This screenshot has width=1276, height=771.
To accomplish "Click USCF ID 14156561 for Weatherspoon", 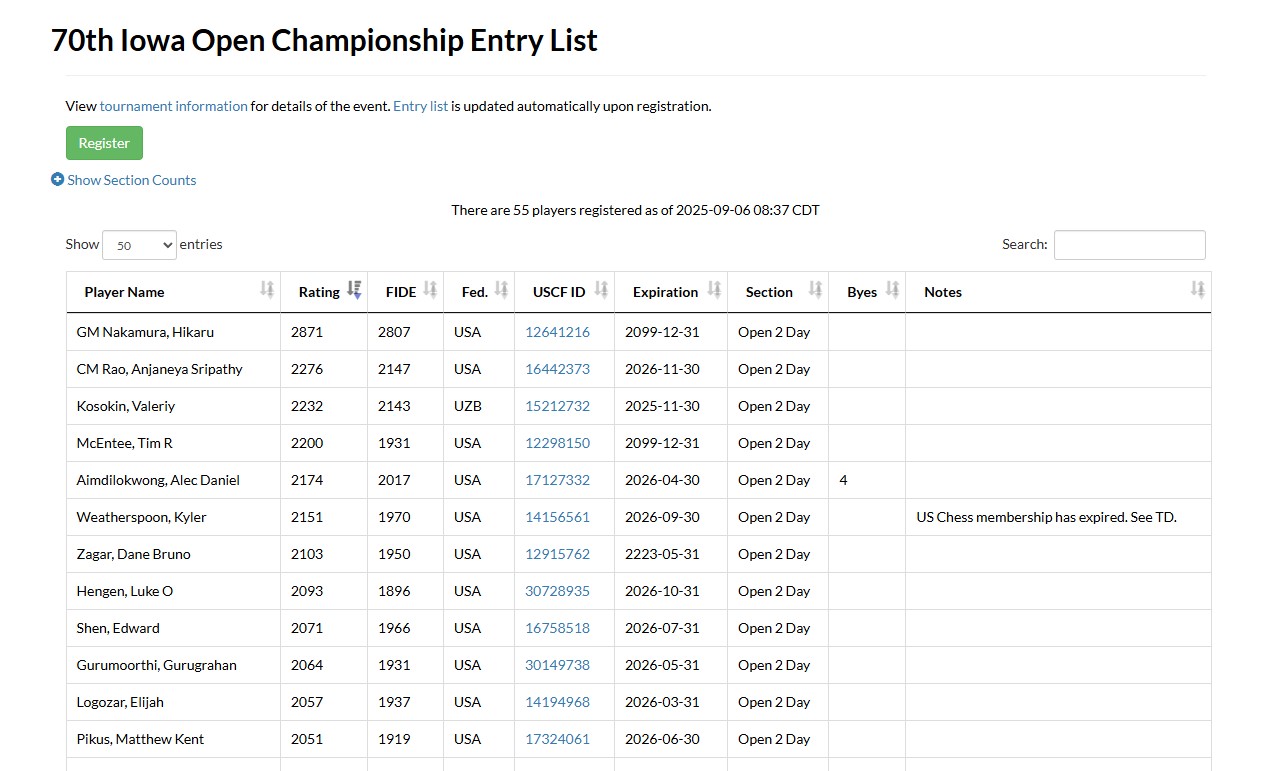I will pyautogui.click(x=557, y=517).
